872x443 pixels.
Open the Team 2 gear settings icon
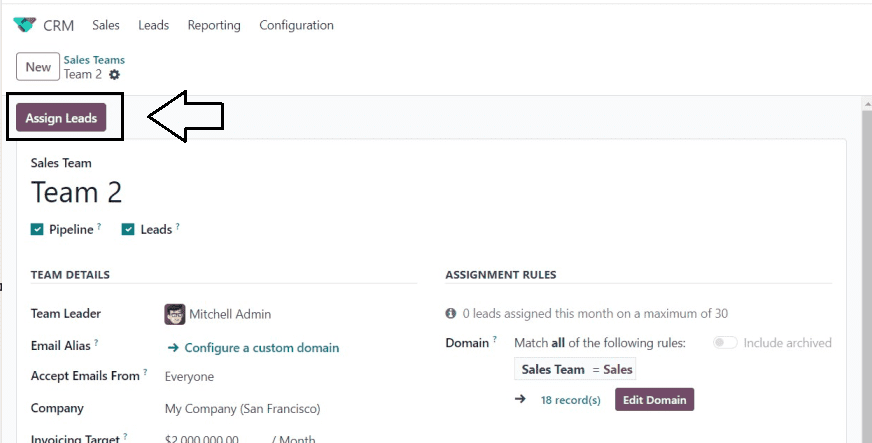click(114, 75)
